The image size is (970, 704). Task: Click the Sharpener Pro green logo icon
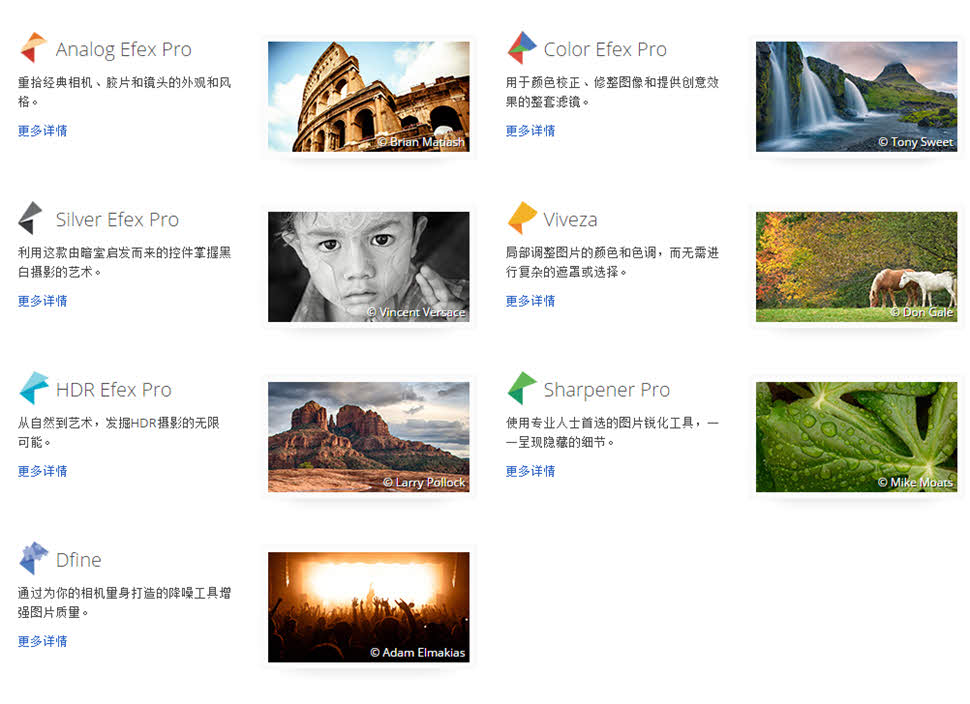tap(521, 388)
